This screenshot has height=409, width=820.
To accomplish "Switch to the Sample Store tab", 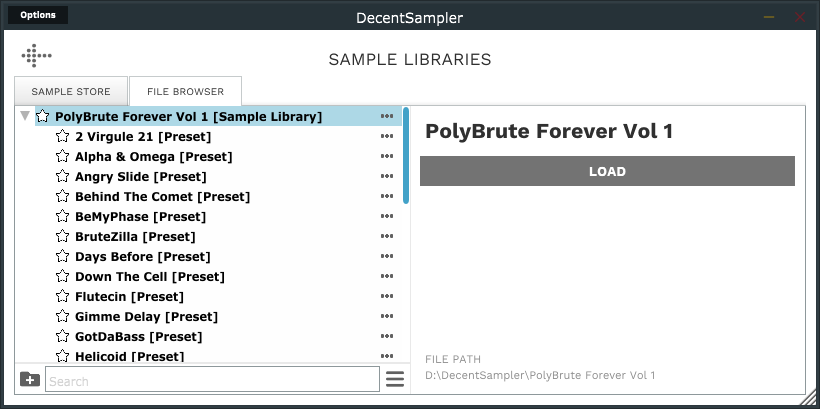I will (70, 91).
